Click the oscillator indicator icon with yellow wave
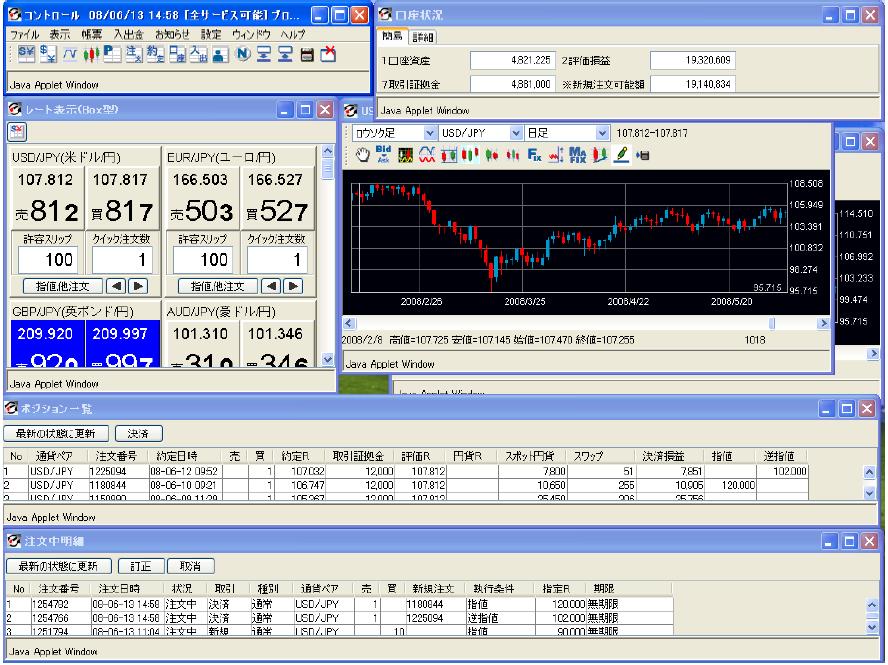 click(405, 155)
